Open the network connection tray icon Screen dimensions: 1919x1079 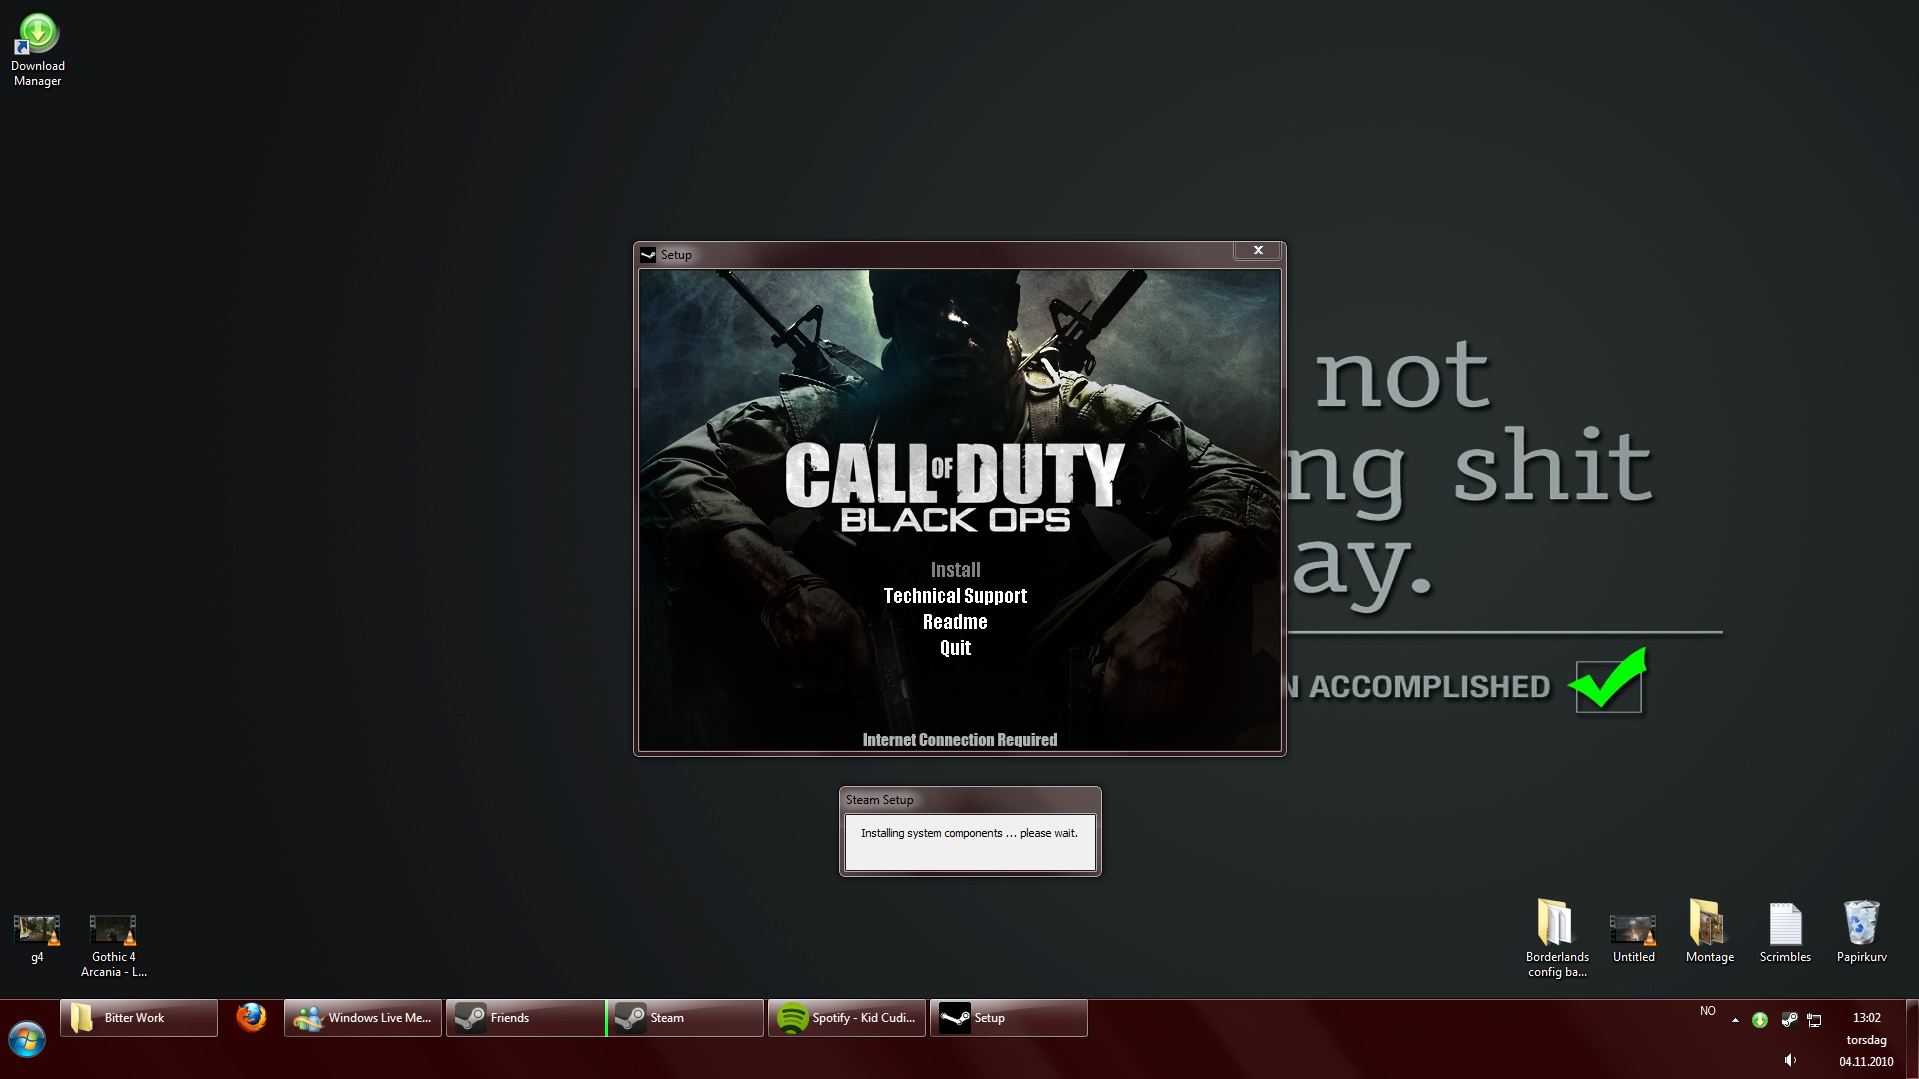tap(1814, 1020)
